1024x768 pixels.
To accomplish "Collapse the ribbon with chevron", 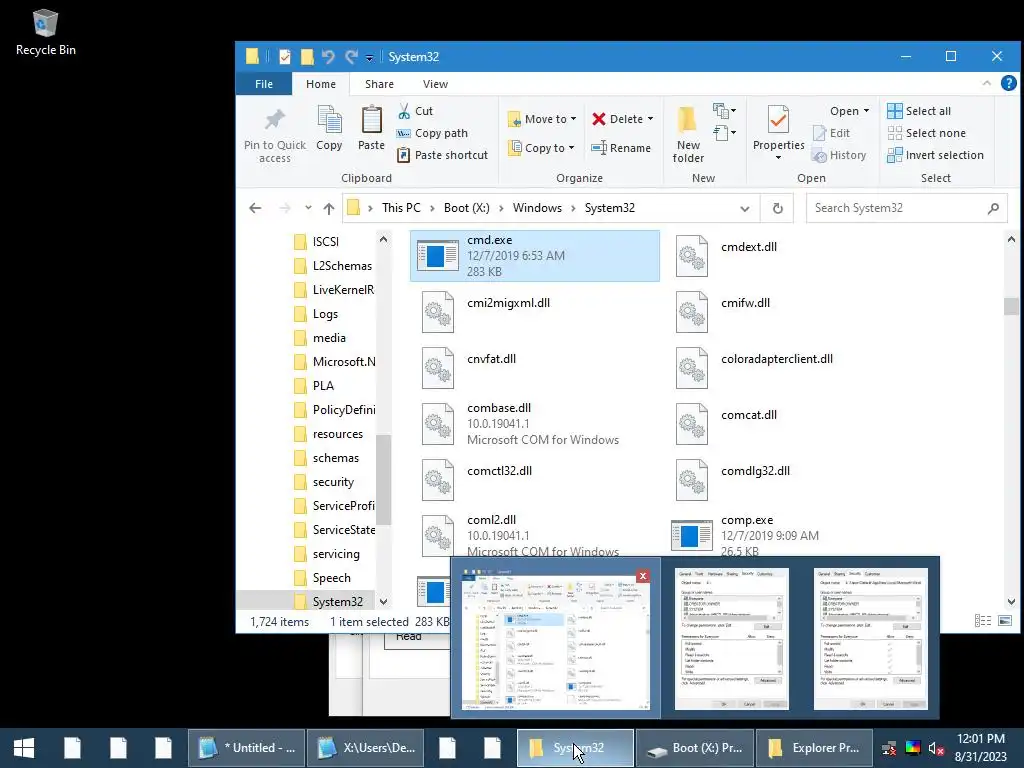I will coord(987,84).
